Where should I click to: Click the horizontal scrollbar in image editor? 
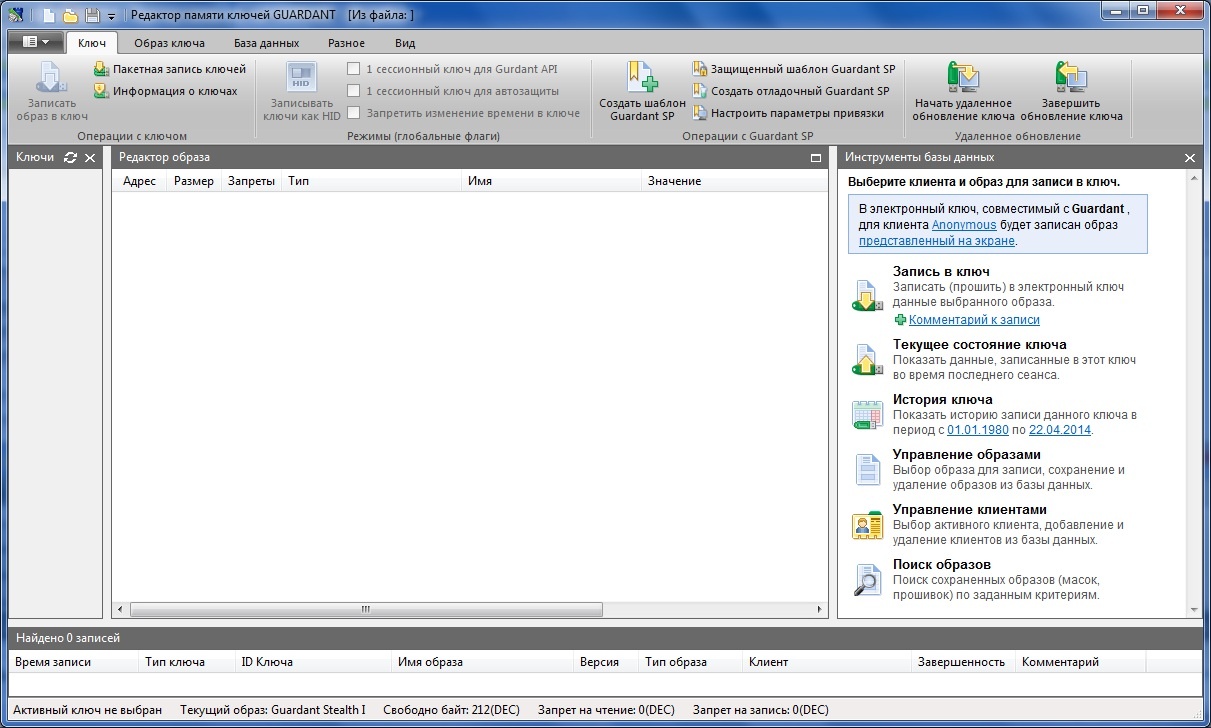coord(366,609)
